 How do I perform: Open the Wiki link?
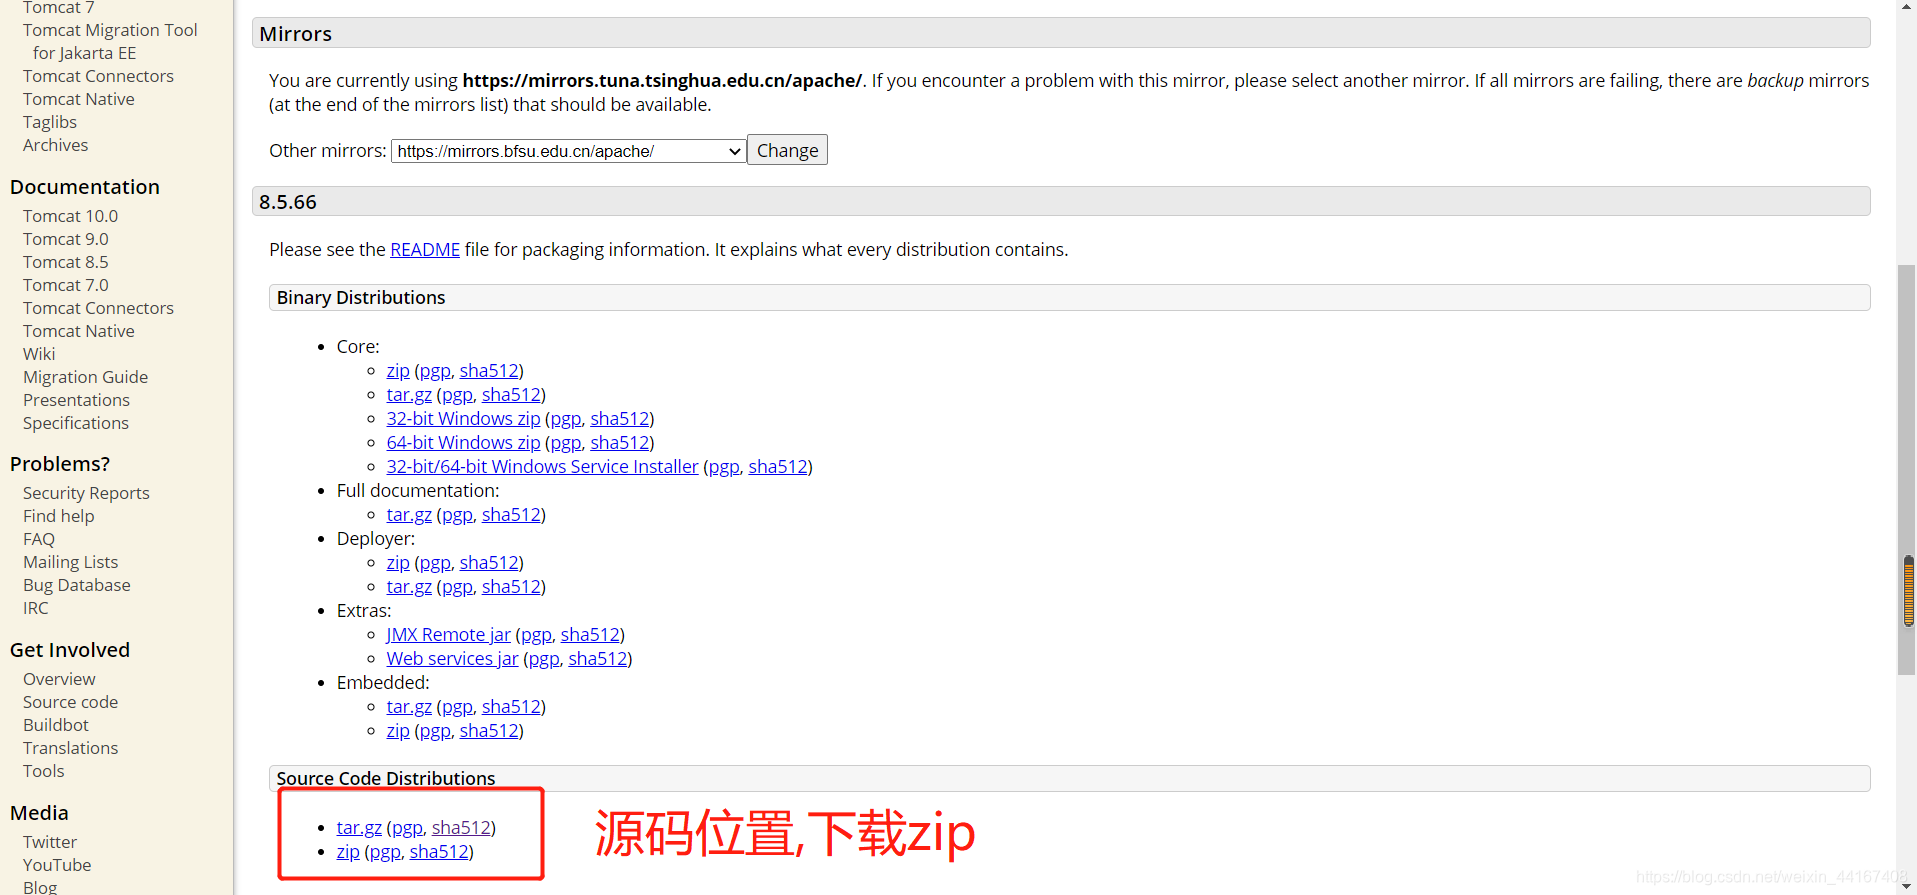click(x=39, y=354)
